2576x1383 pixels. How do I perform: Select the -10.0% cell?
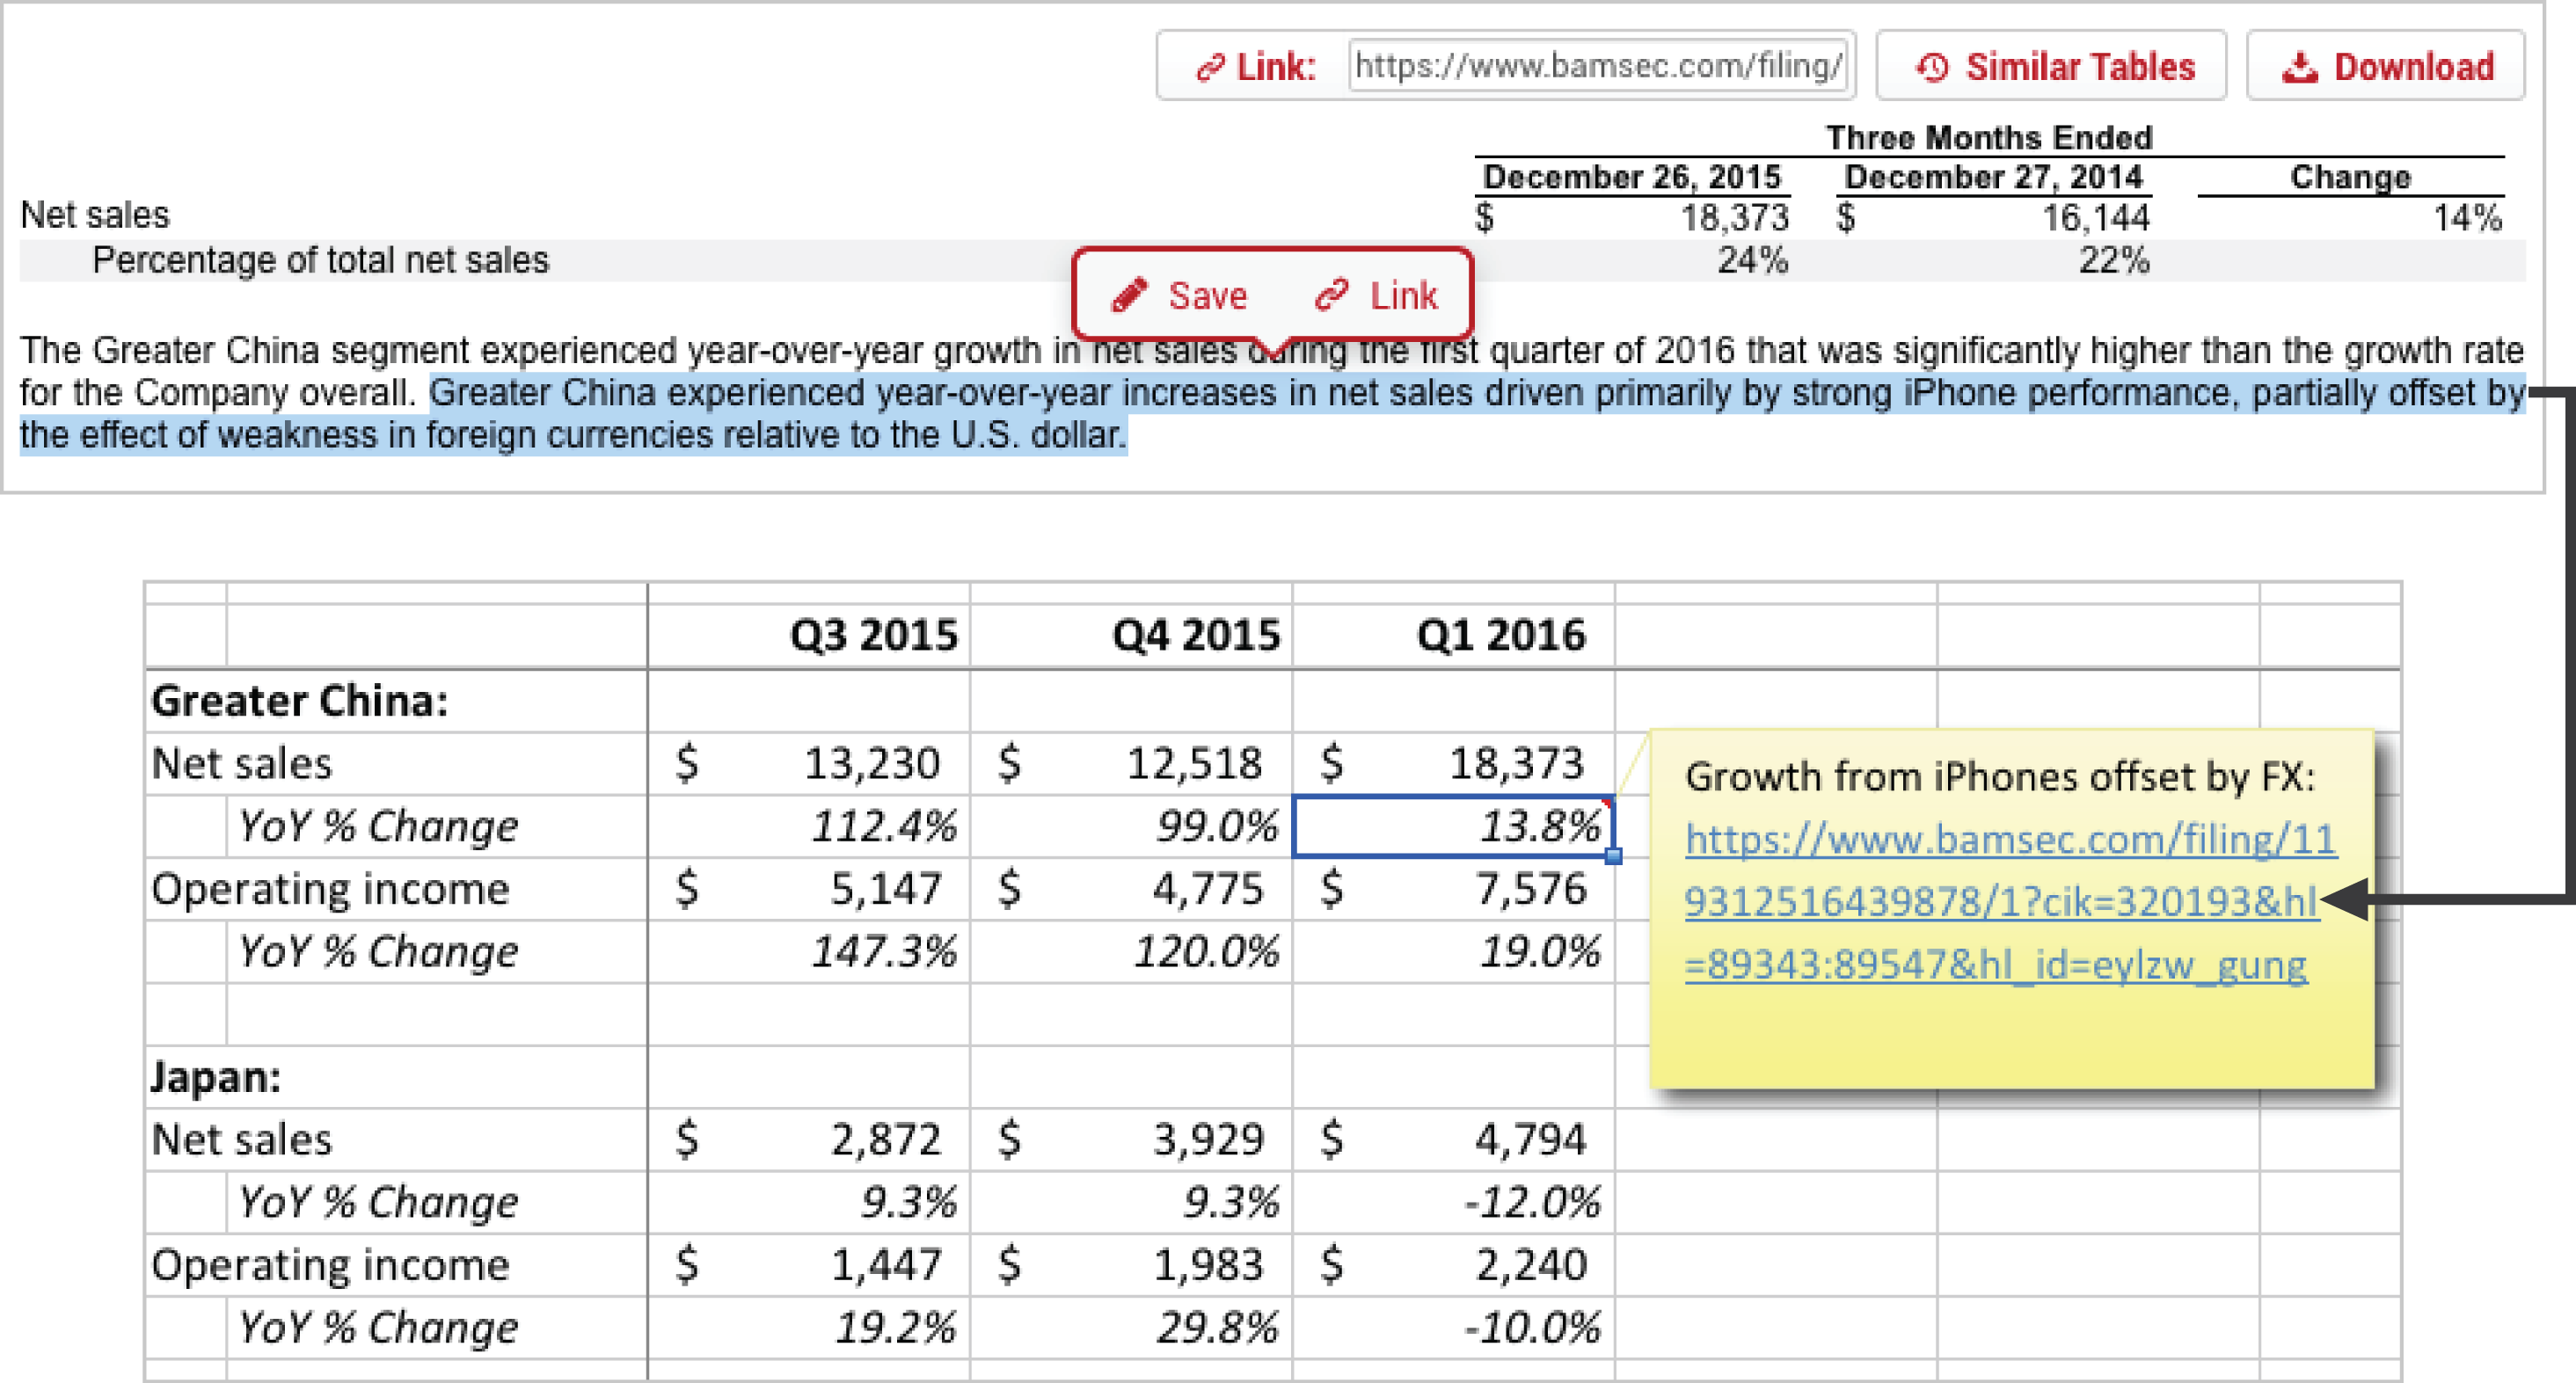(1453, 1328)
